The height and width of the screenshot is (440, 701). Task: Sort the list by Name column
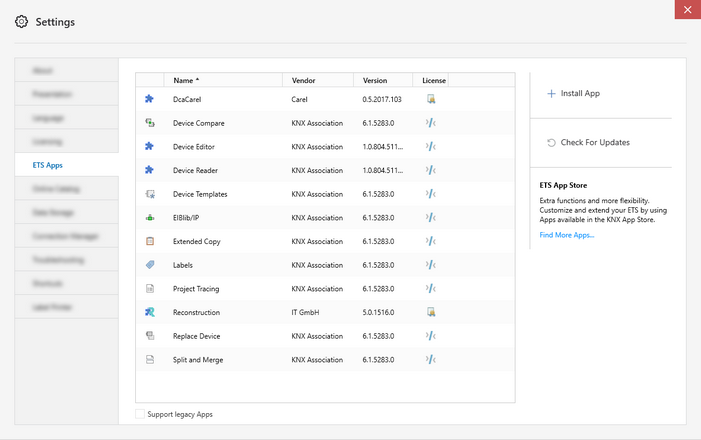(186, 80)
